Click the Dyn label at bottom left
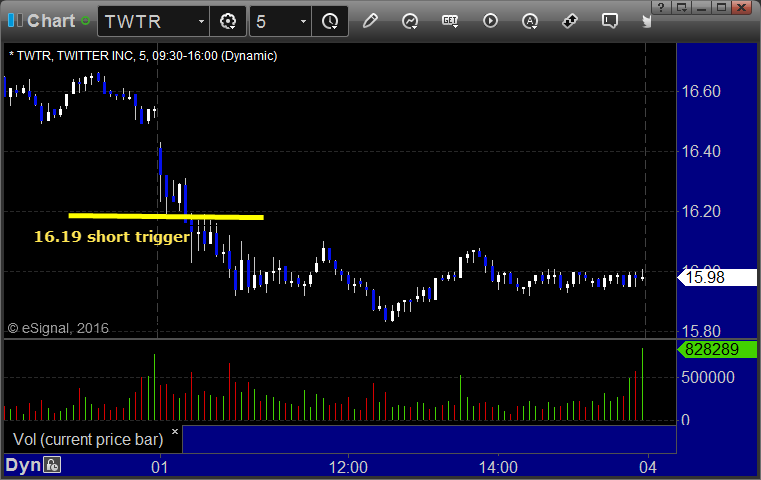 (x=23, y=465)
